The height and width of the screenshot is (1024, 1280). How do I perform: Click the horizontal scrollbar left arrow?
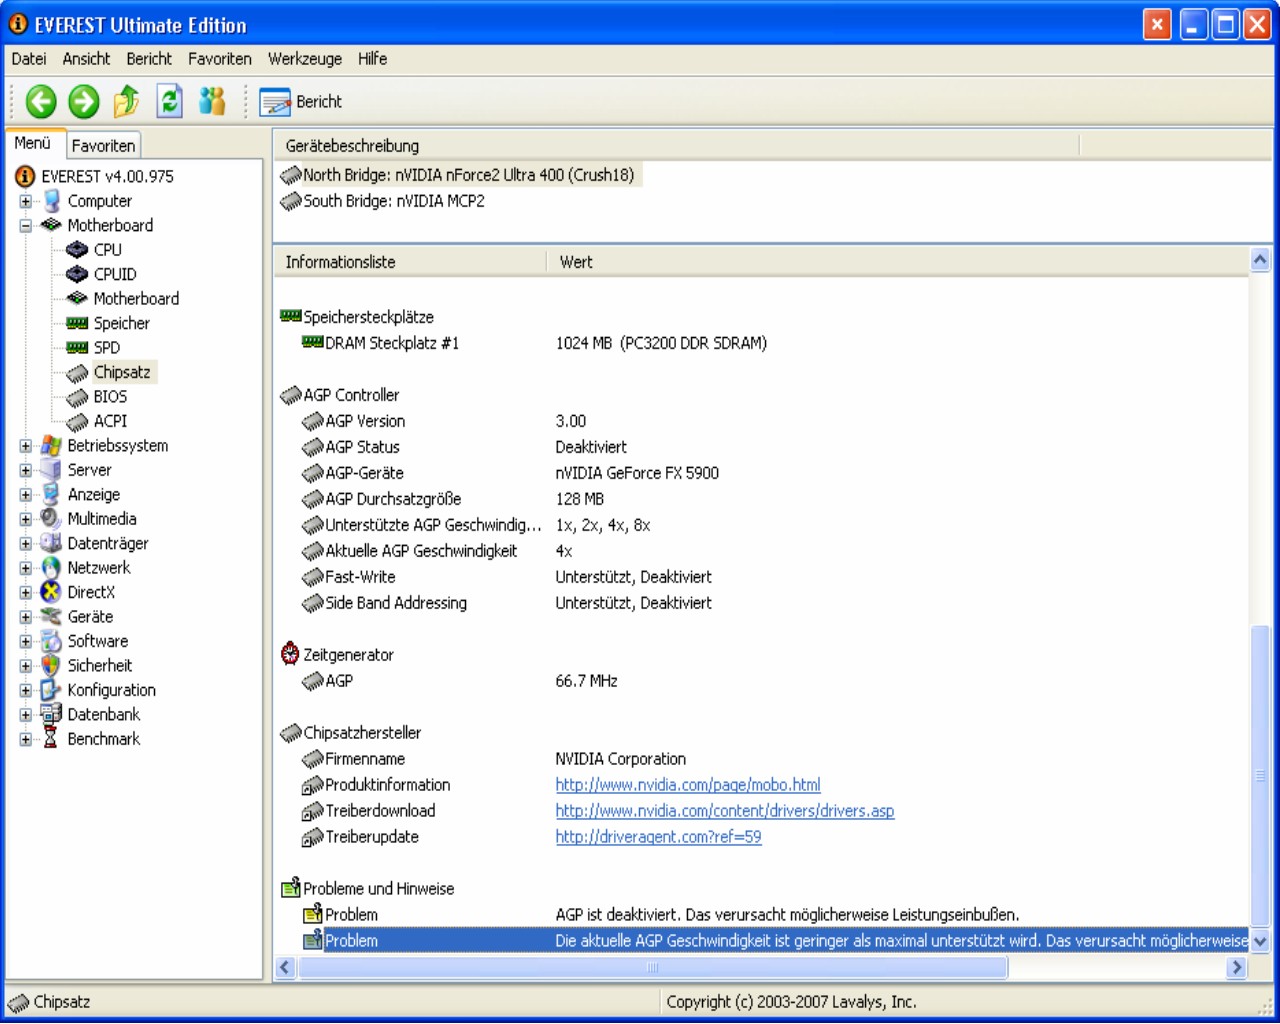pyautogui.click(x=285, y=967)
